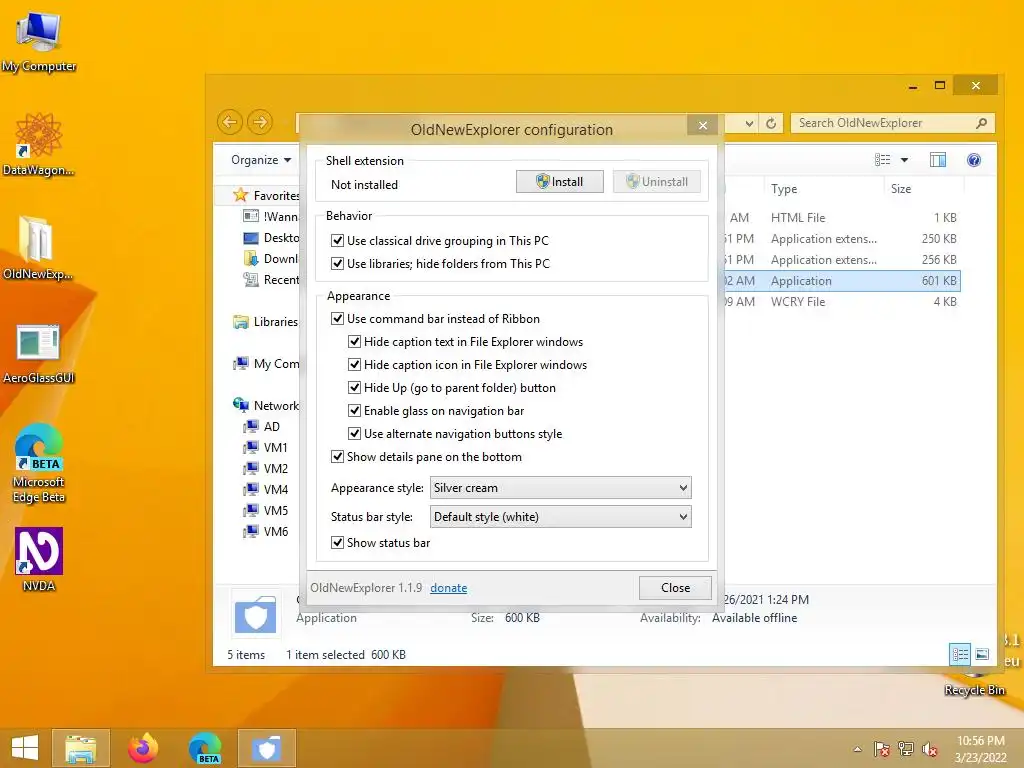The height and width of the screenshot is (768, 1024).
Task: Go forward in Explorer window
Action: tap(260, 122)
